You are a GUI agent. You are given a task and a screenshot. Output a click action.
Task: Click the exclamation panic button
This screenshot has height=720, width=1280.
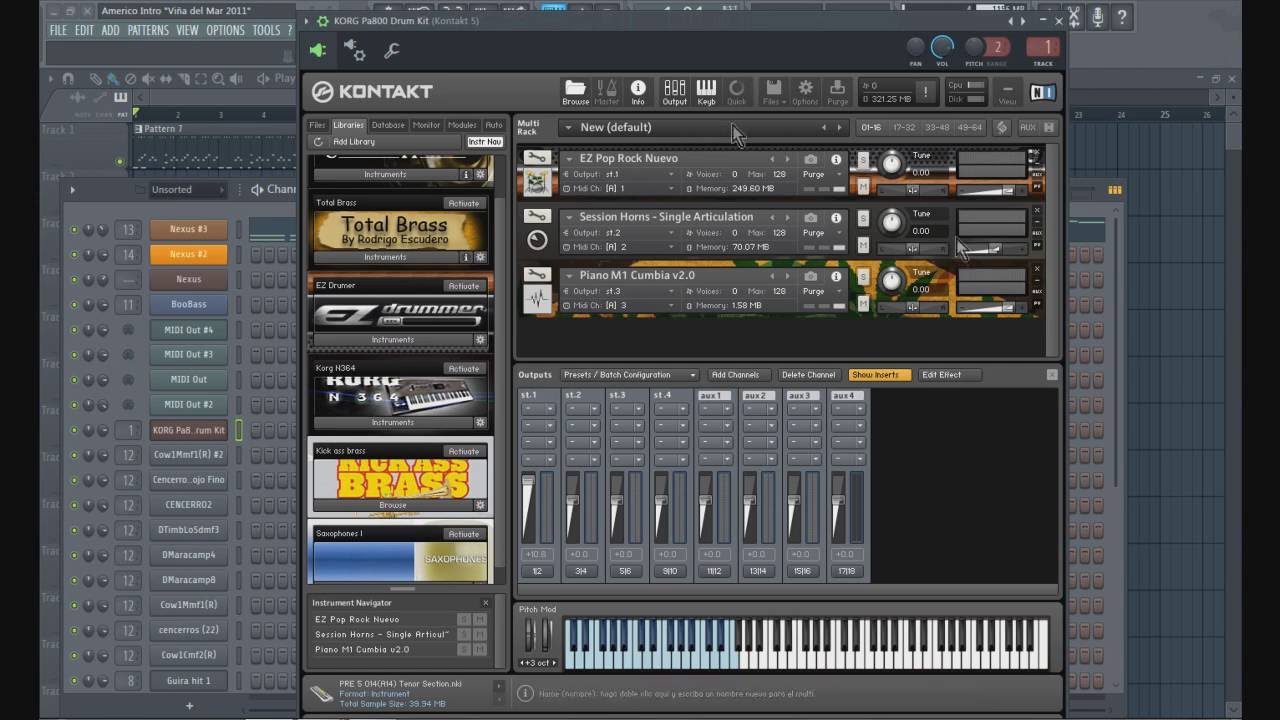(926, 92)
